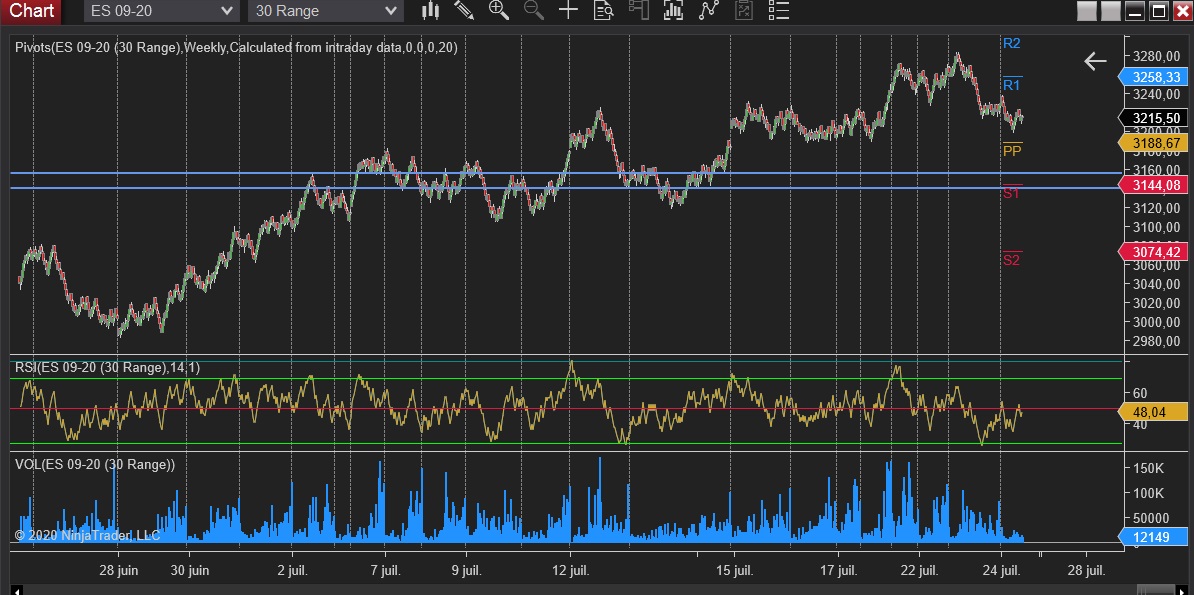Select the drawing tools pencil icon
Image resolution: width=1194 pixels, height=595 pixels.
464,11
